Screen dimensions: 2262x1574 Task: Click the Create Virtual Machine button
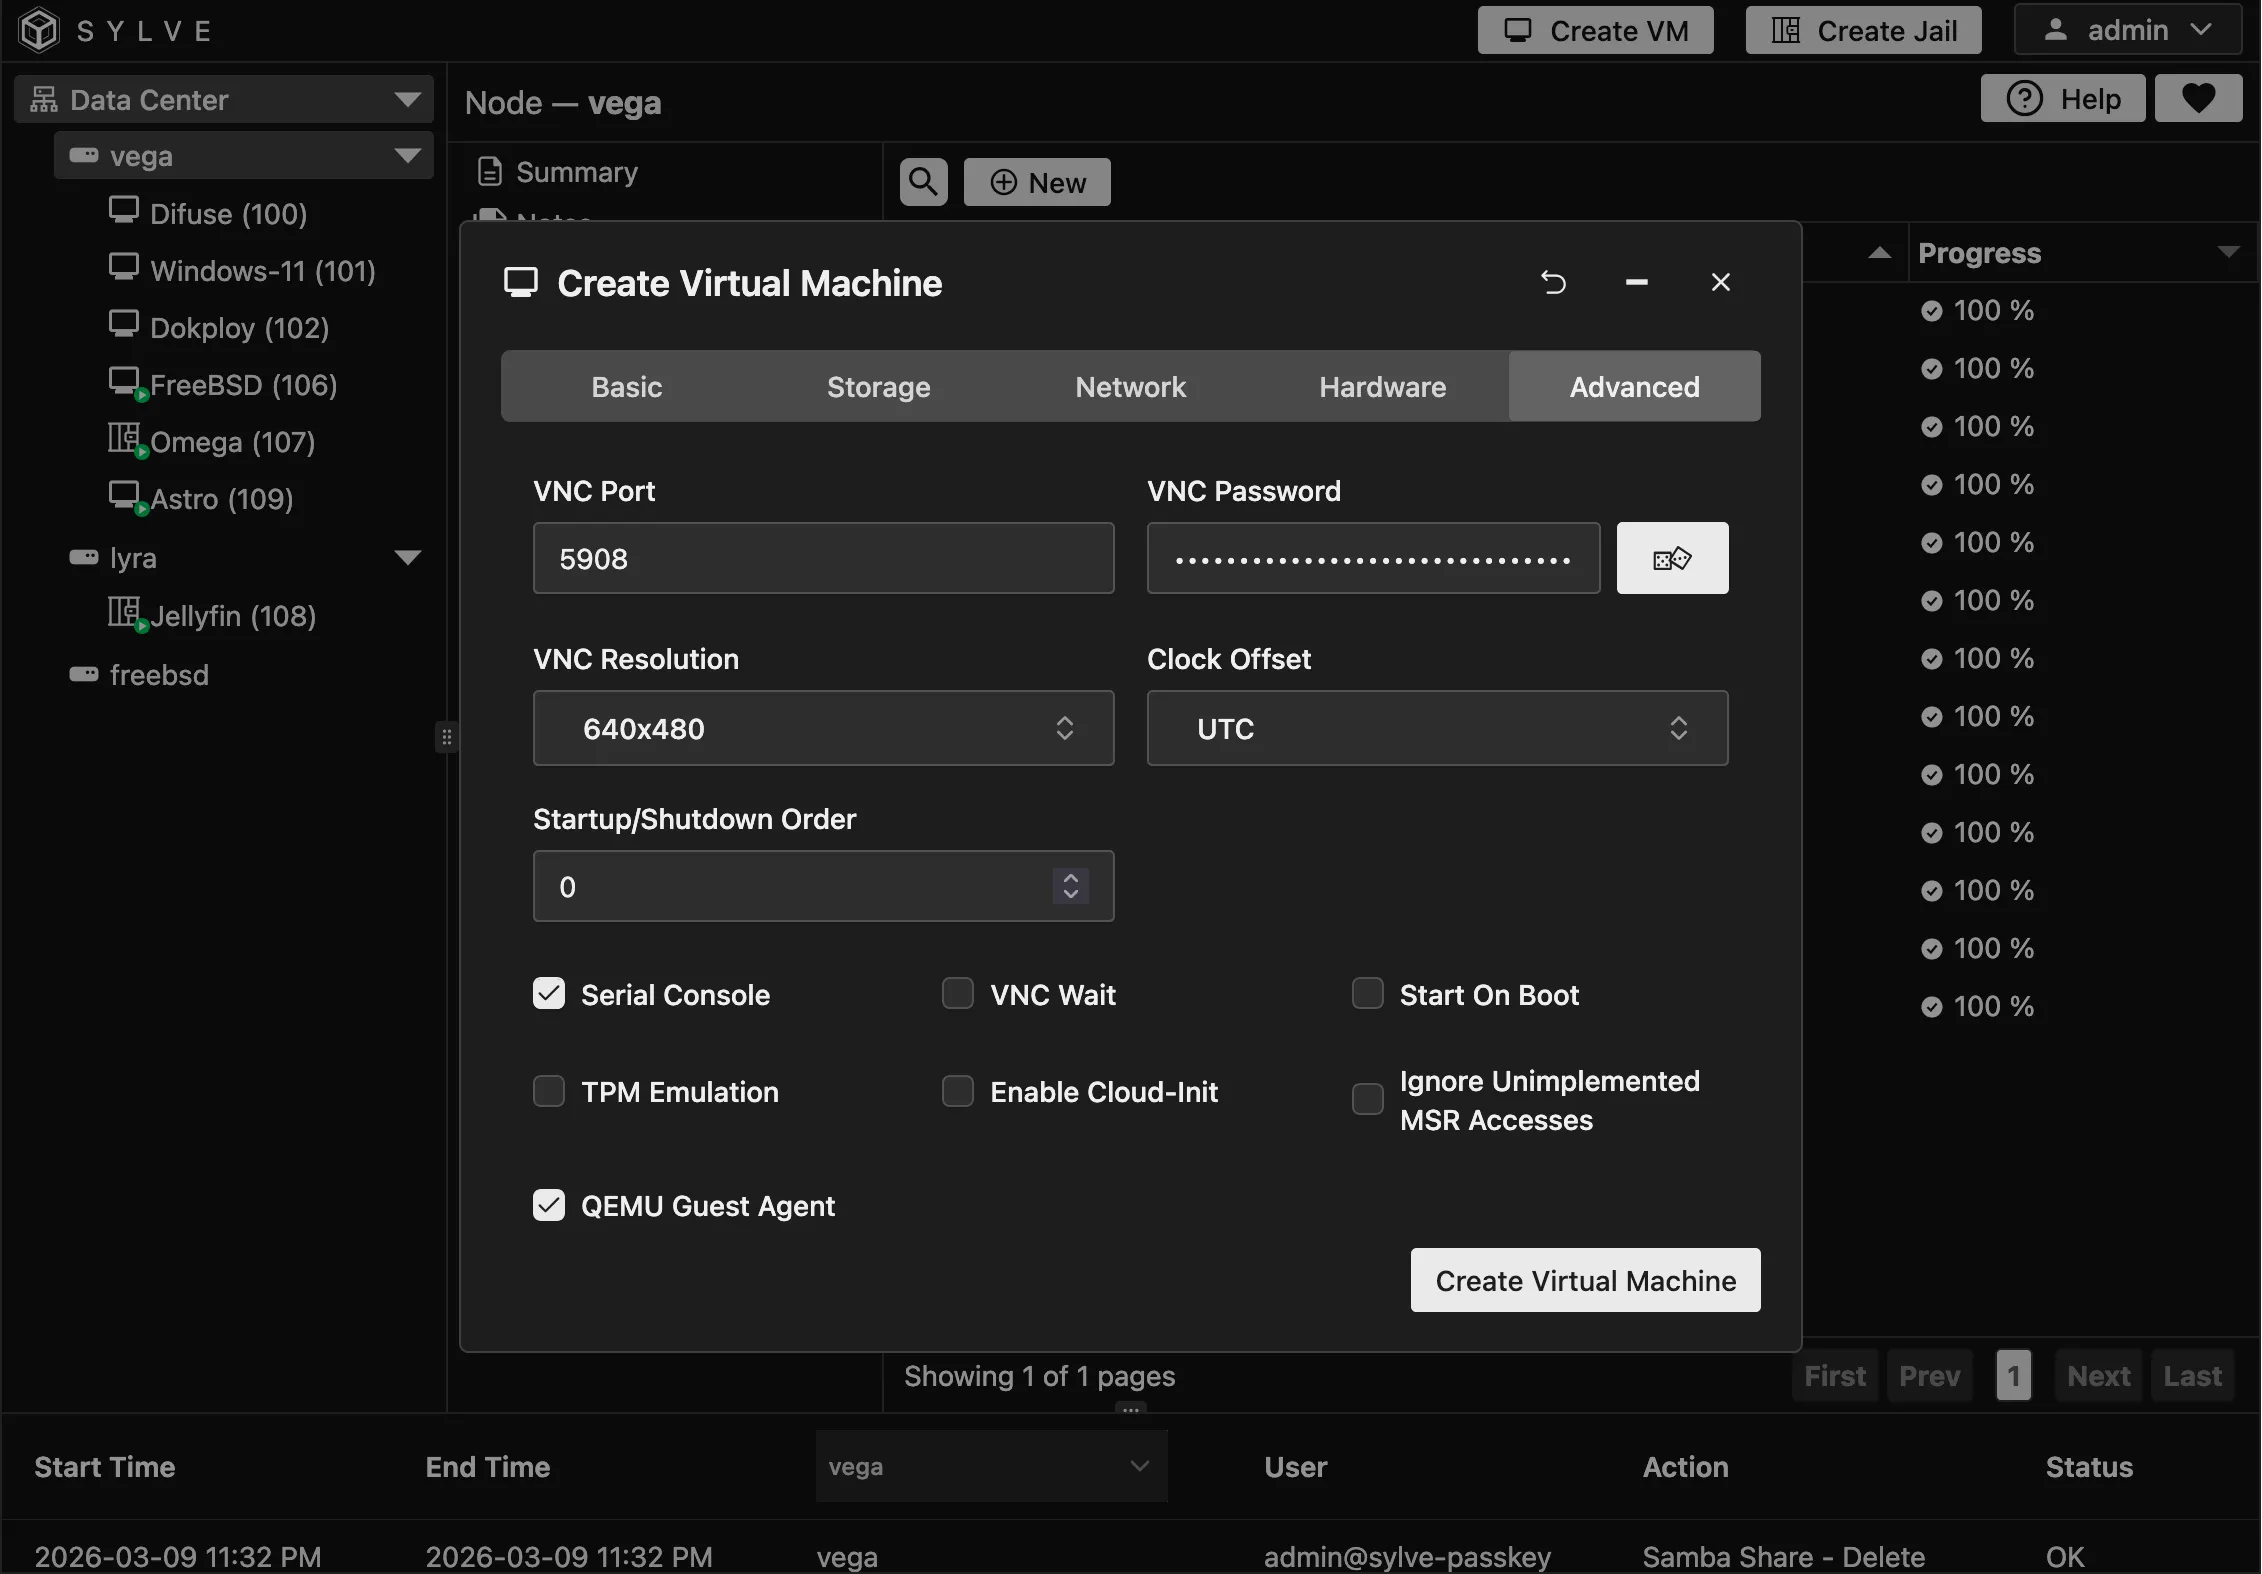click(x=1585, y=1280)
